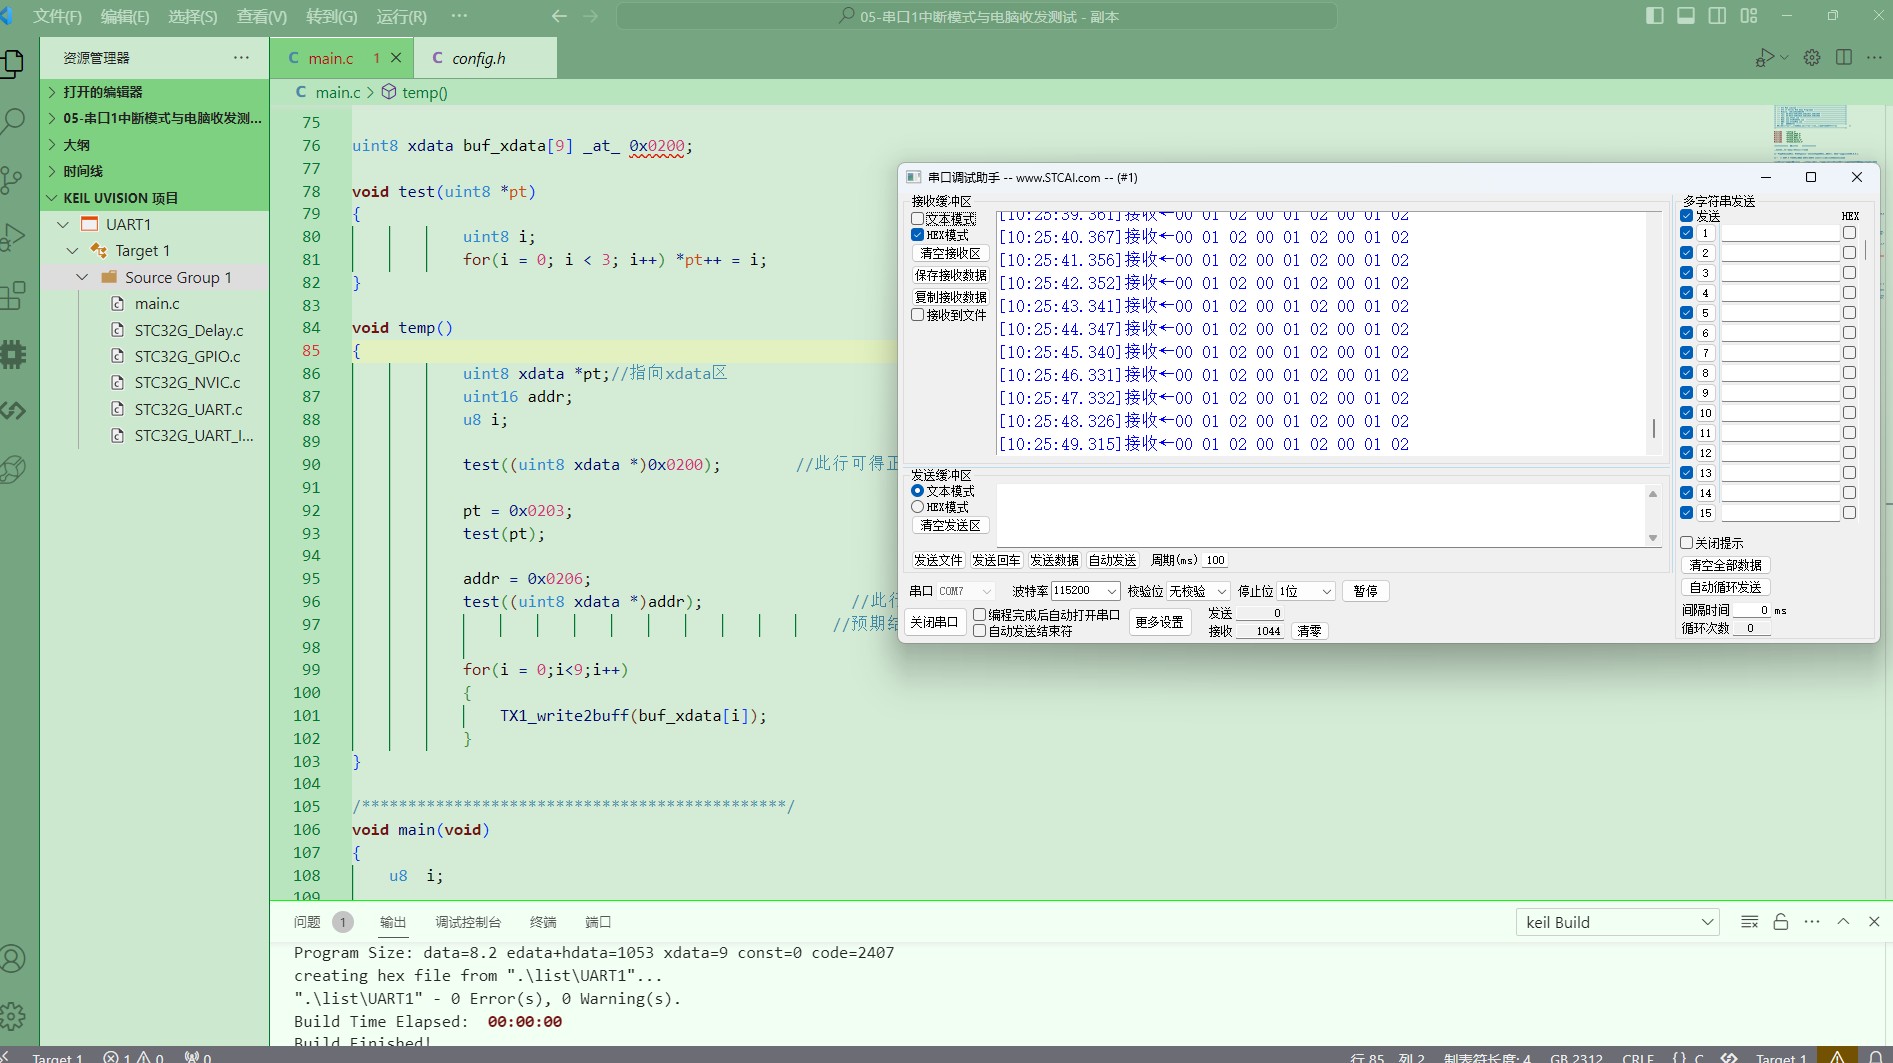Open more editor actions menu

click(1874, 58)
